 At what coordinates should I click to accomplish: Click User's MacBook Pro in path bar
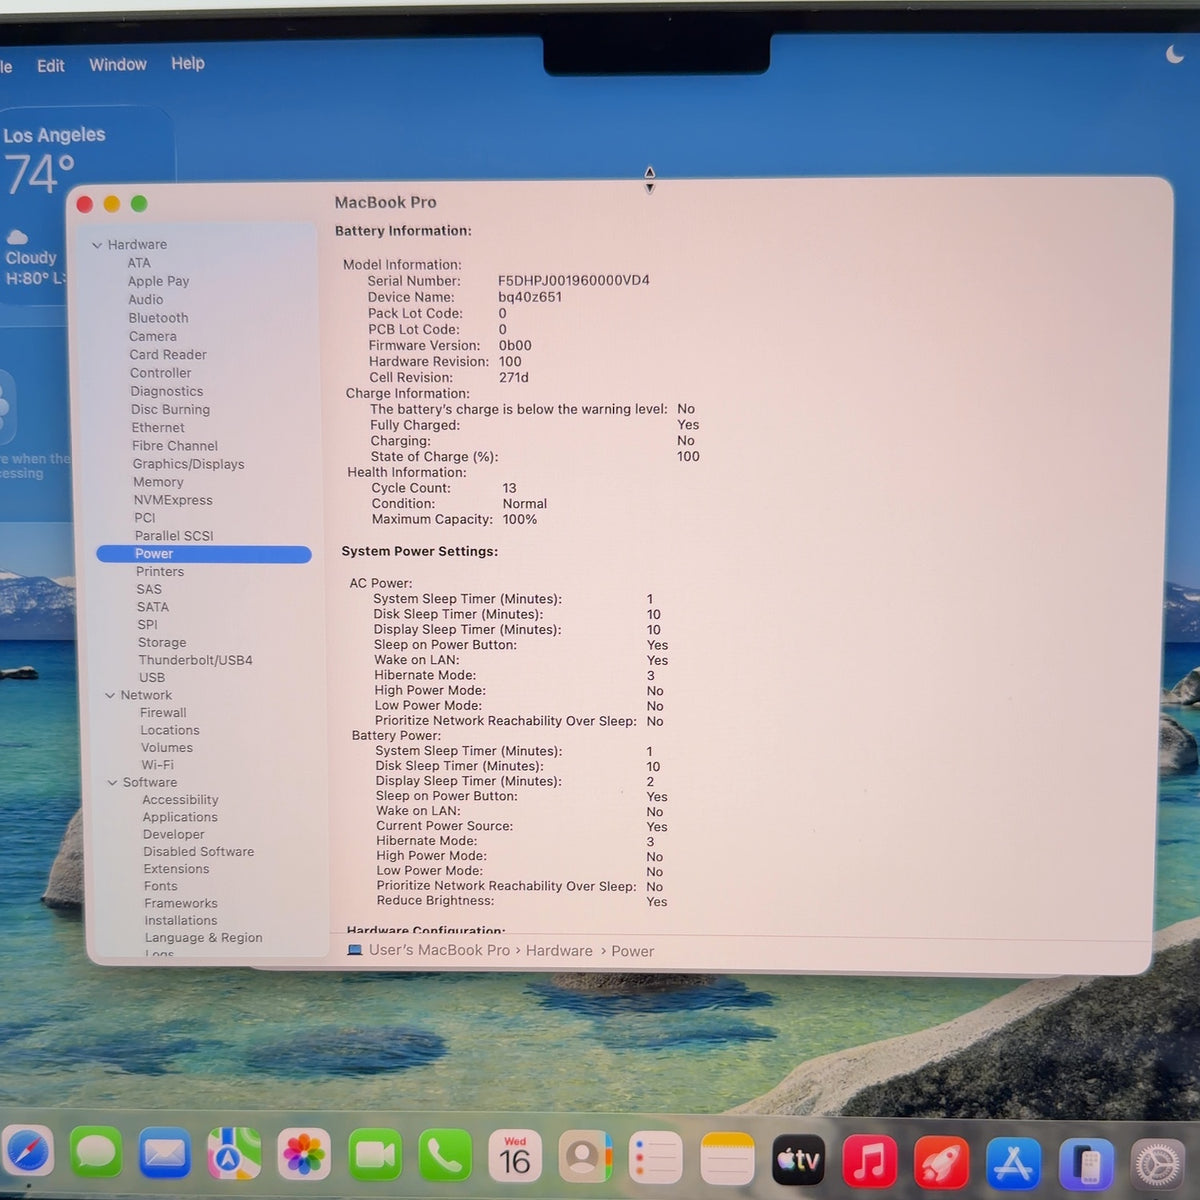tap(439, 950)
